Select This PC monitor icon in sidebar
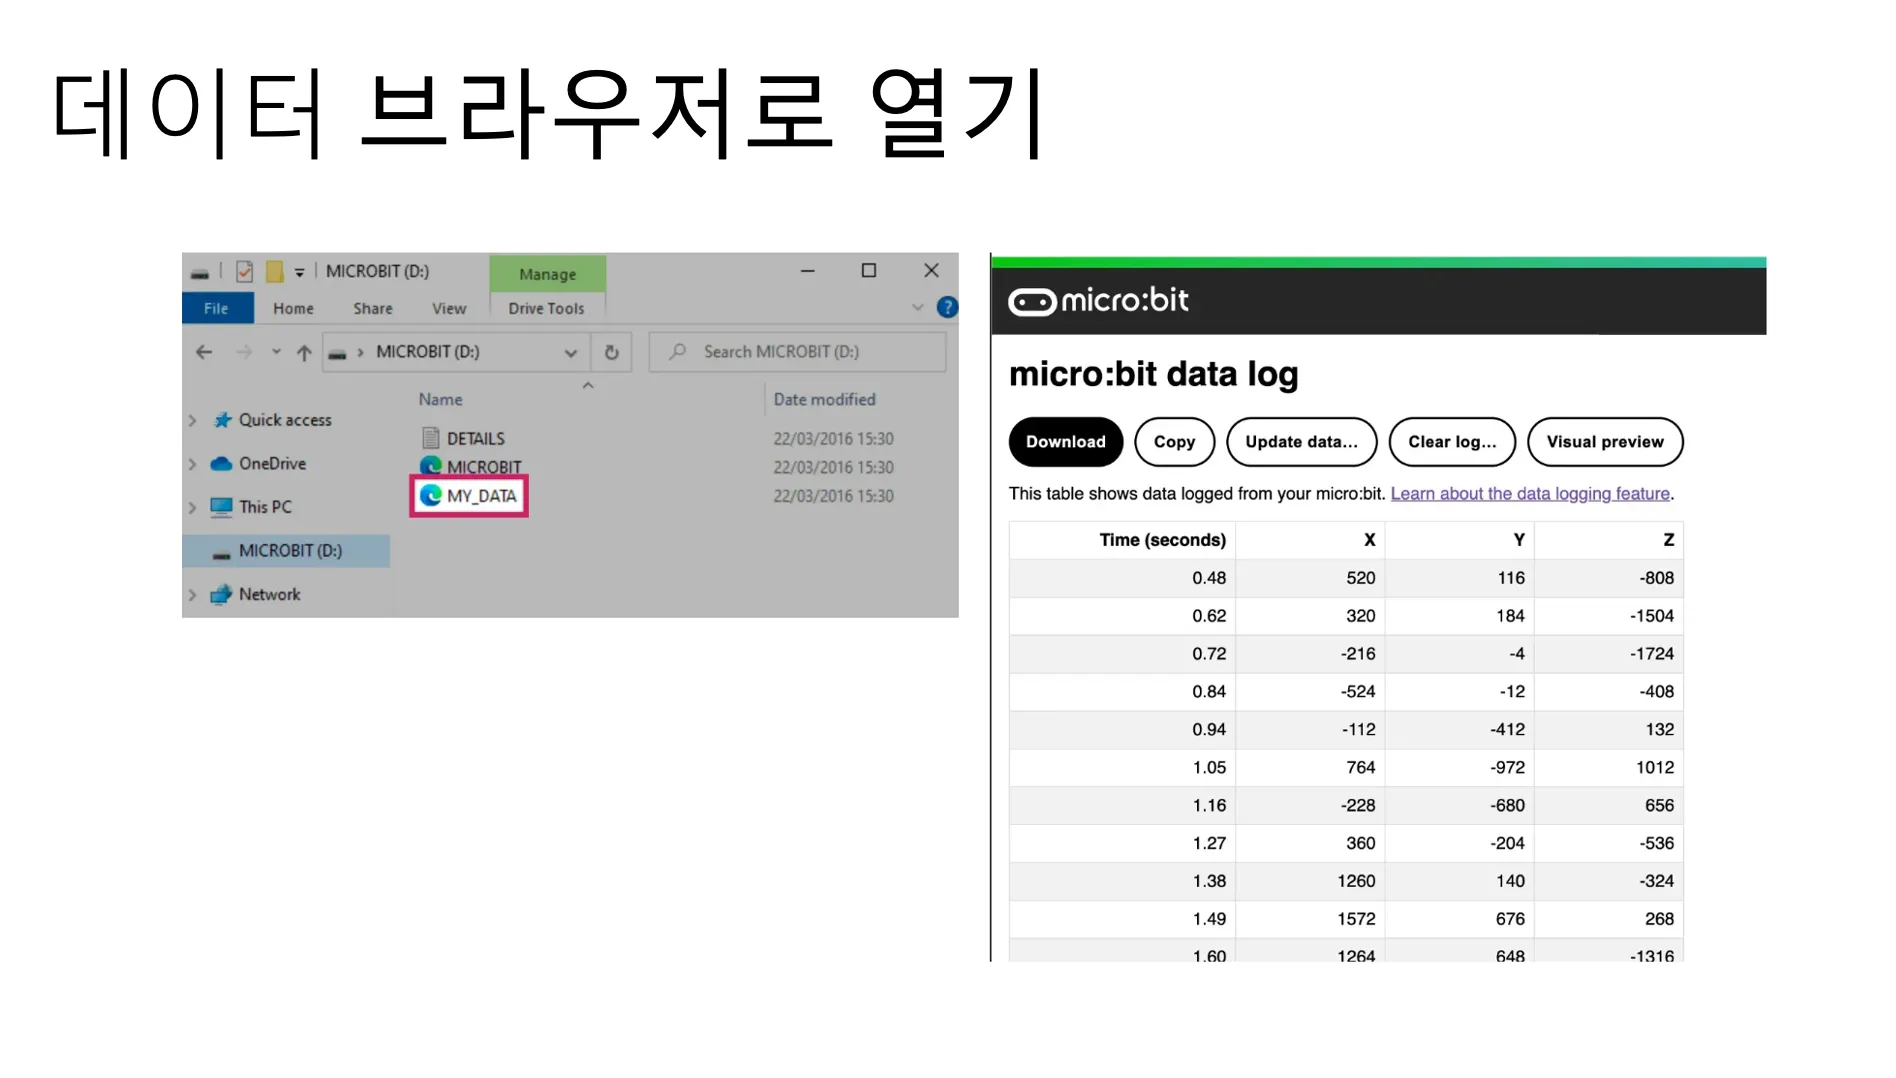The height and width of the screenshot is (1078, 1896). point(221,507)
